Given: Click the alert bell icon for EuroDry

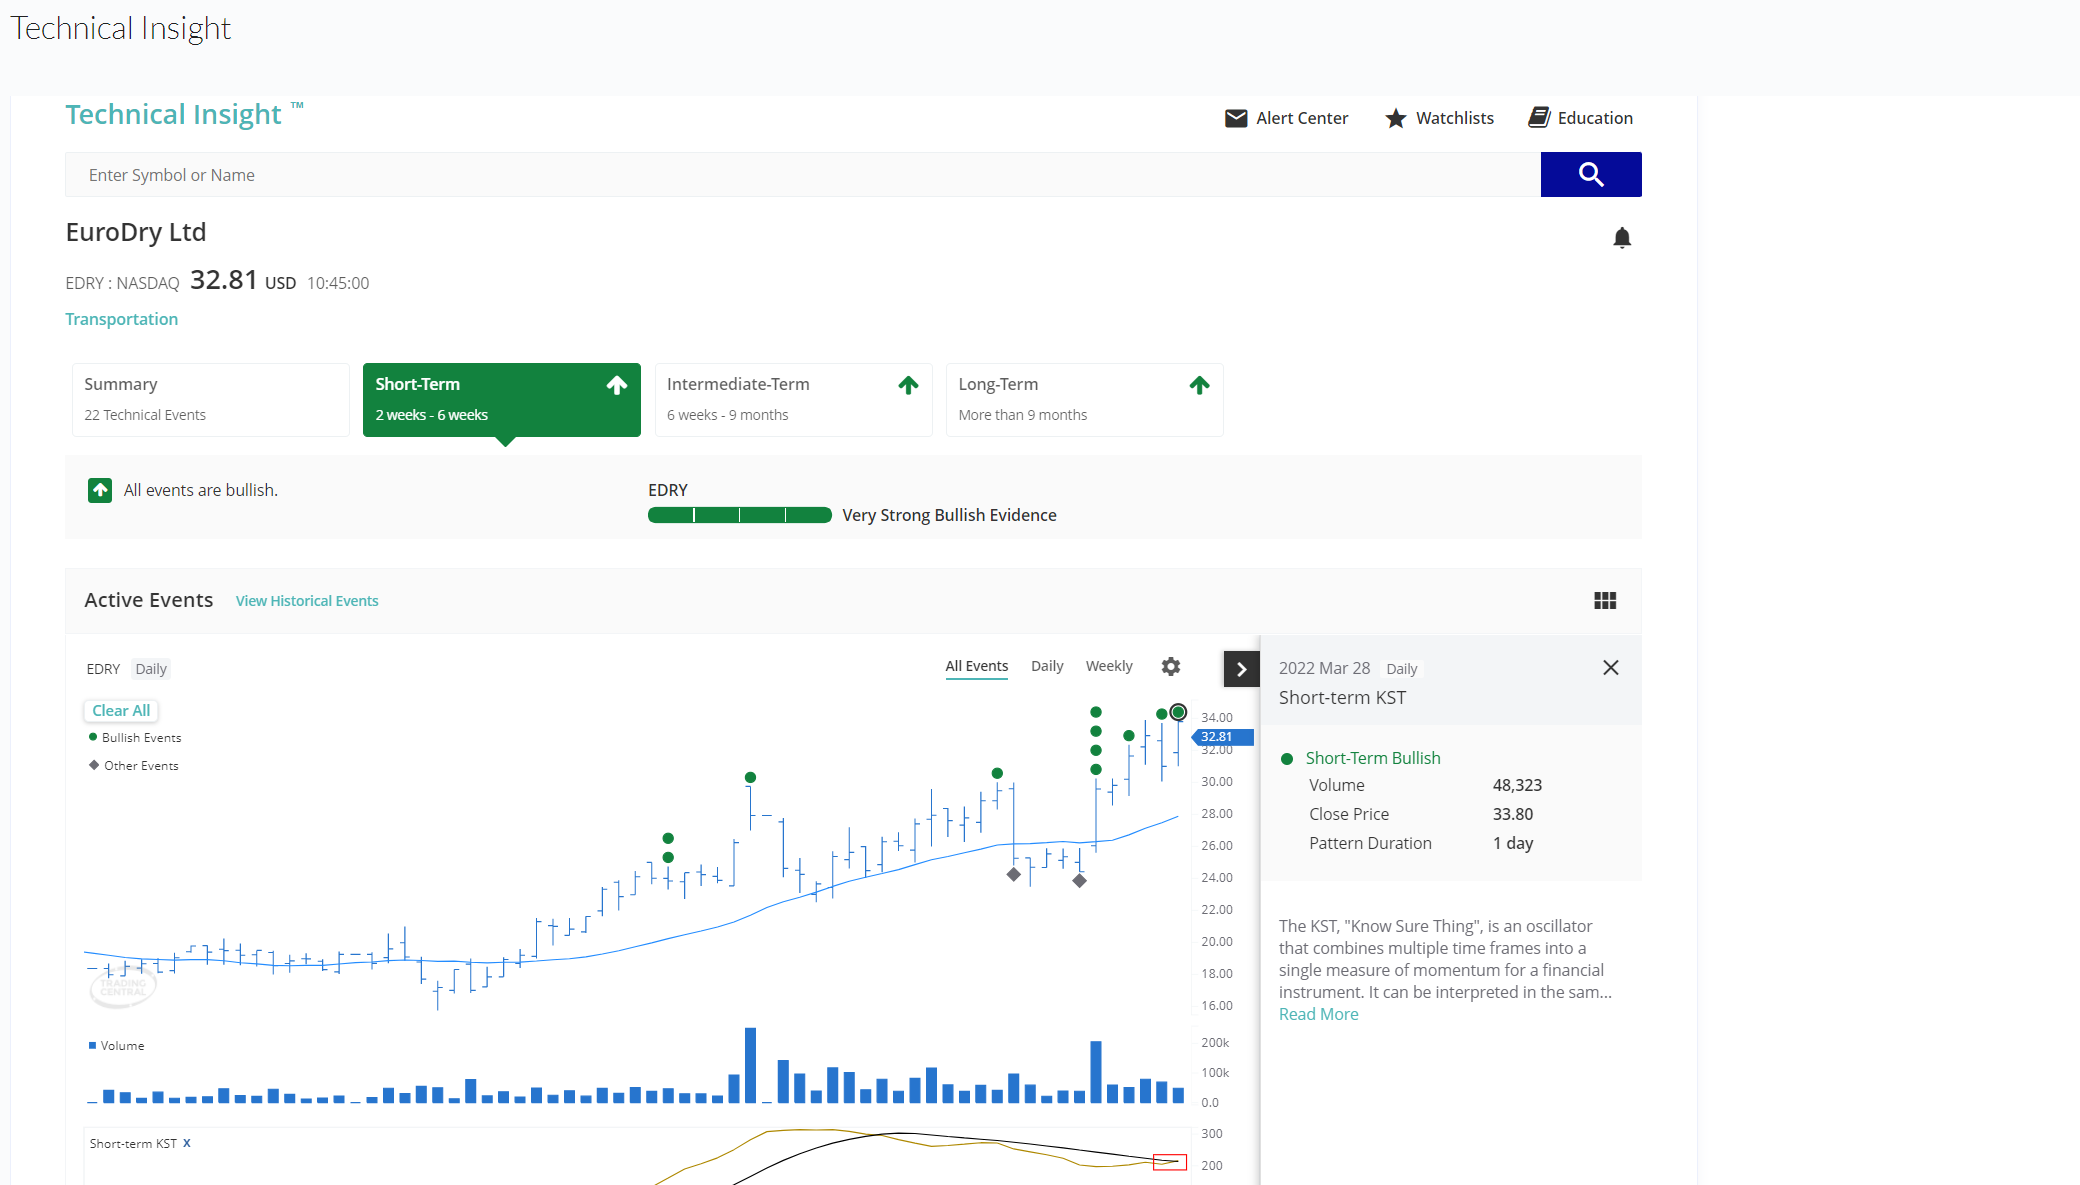Looking at the screenshot, I should [1622, 238].
